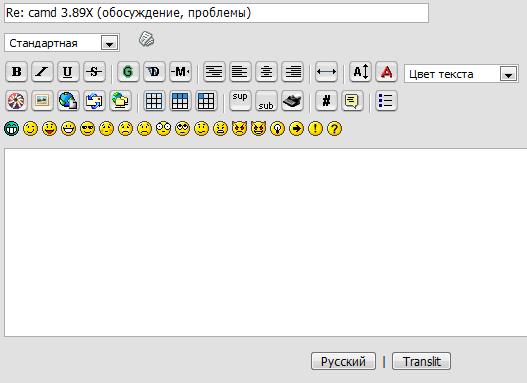Click the message icon preview next to Стандартная
Image resolution: width=527 pixels, height=383 pixels.
pyautogui.click(x=147, y=39)
